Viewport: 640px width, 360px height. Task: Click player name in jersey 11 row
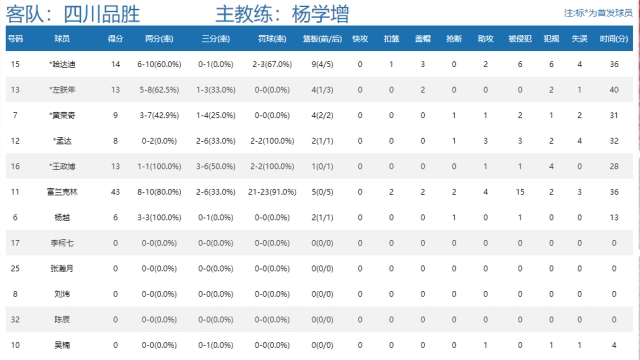point(62,192)
